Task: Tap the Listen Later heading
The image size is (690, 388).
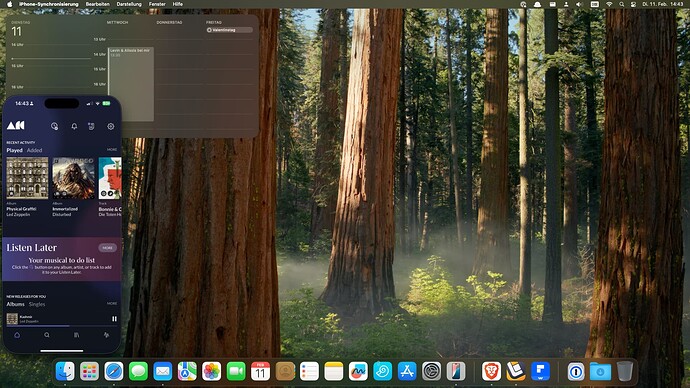Action: pyautogui.click(x=32, y=248)
